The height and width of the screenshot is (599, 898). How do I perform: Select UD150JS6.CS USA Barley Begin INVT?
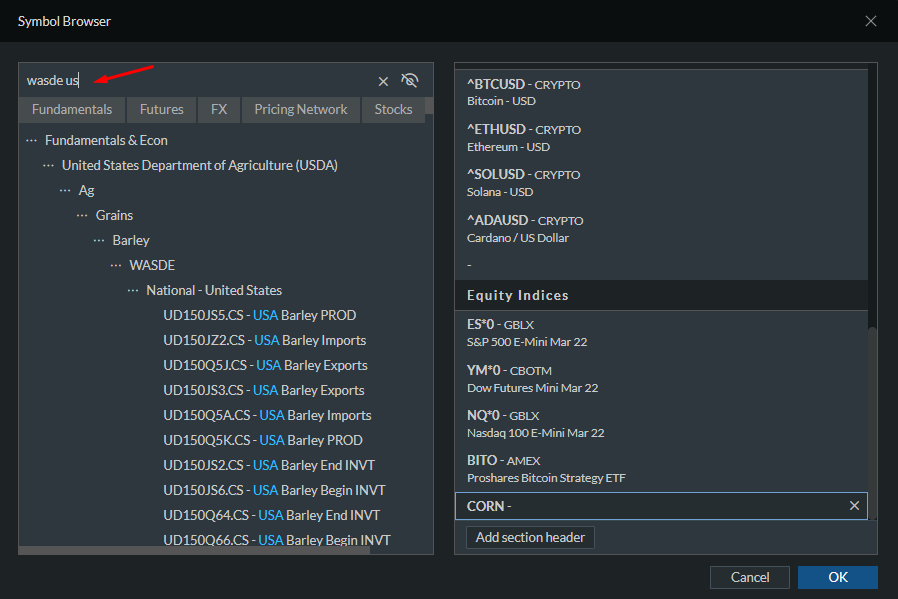(x=274, y=490)
